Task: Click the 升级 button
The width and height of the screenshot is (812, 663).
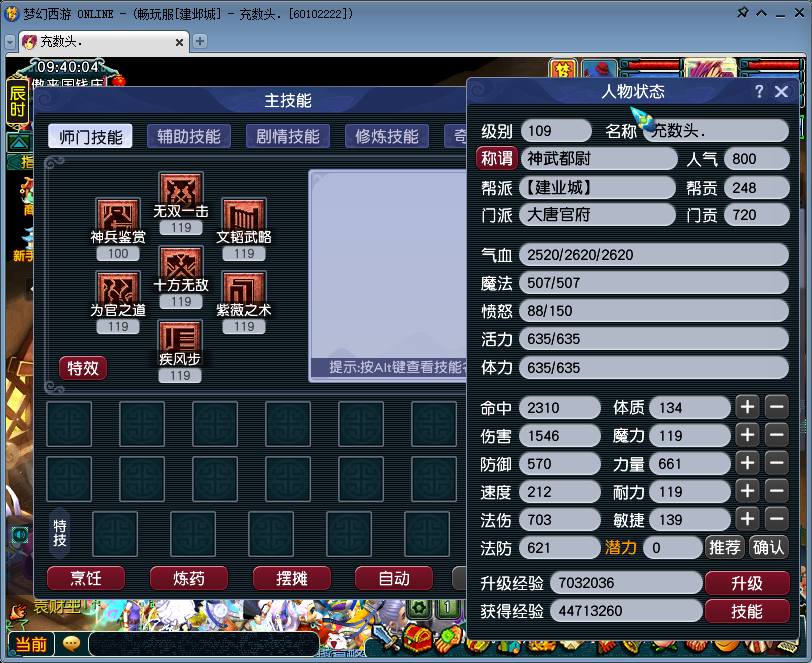Action: point(746,582)
